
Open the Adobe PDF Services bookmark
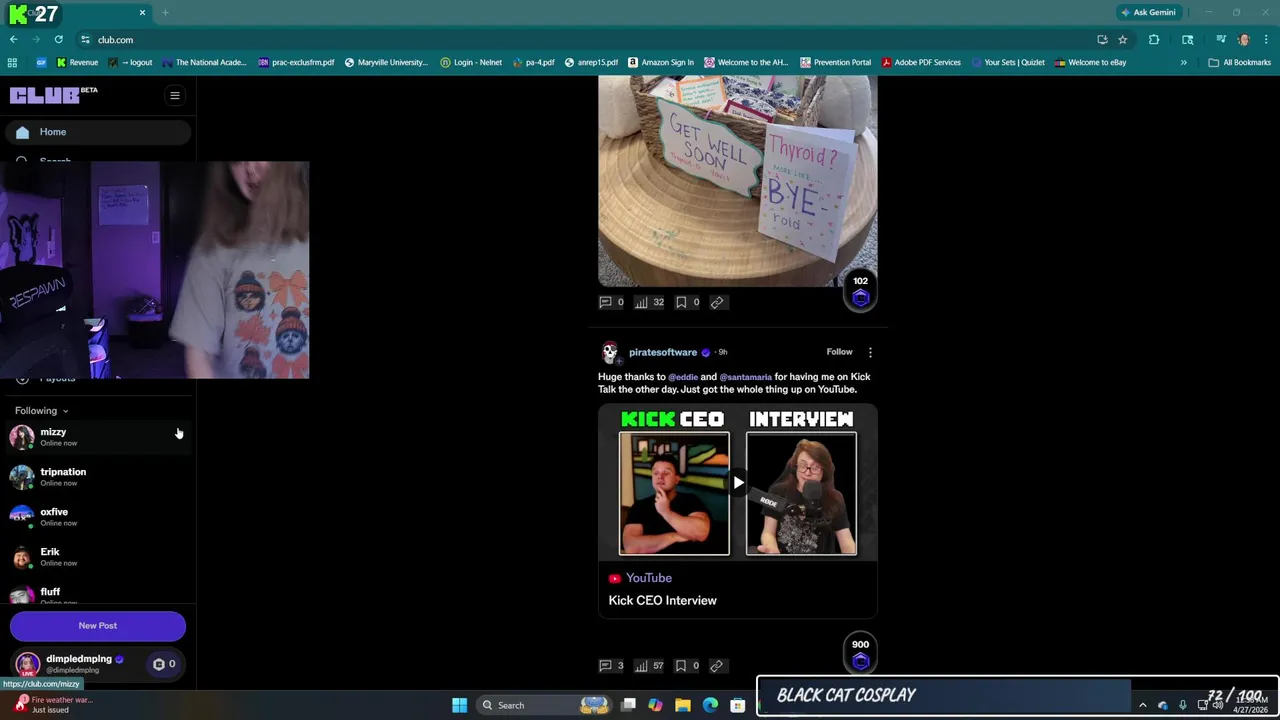coord(920,62)
